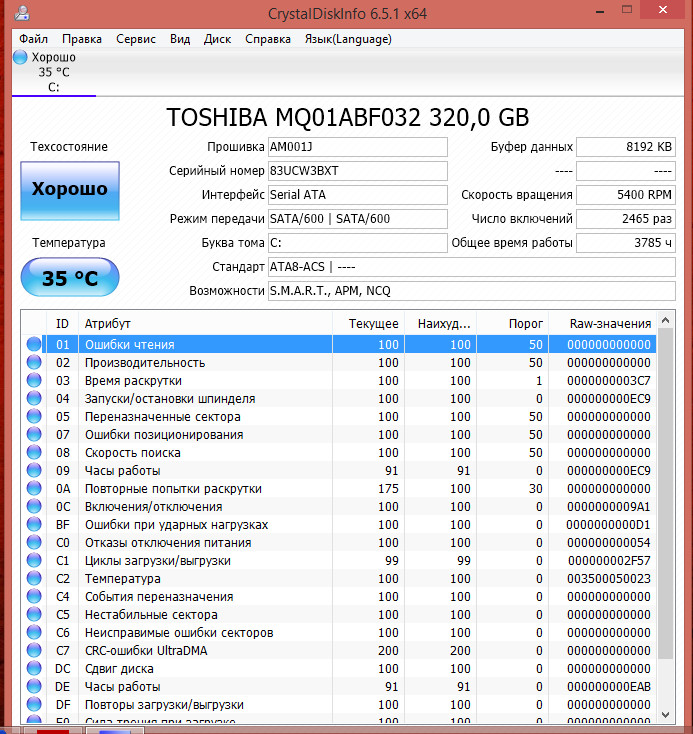Click the rotation speed field 5400 RPM
Screen dimensions: 693x734
tap(626, 195)
